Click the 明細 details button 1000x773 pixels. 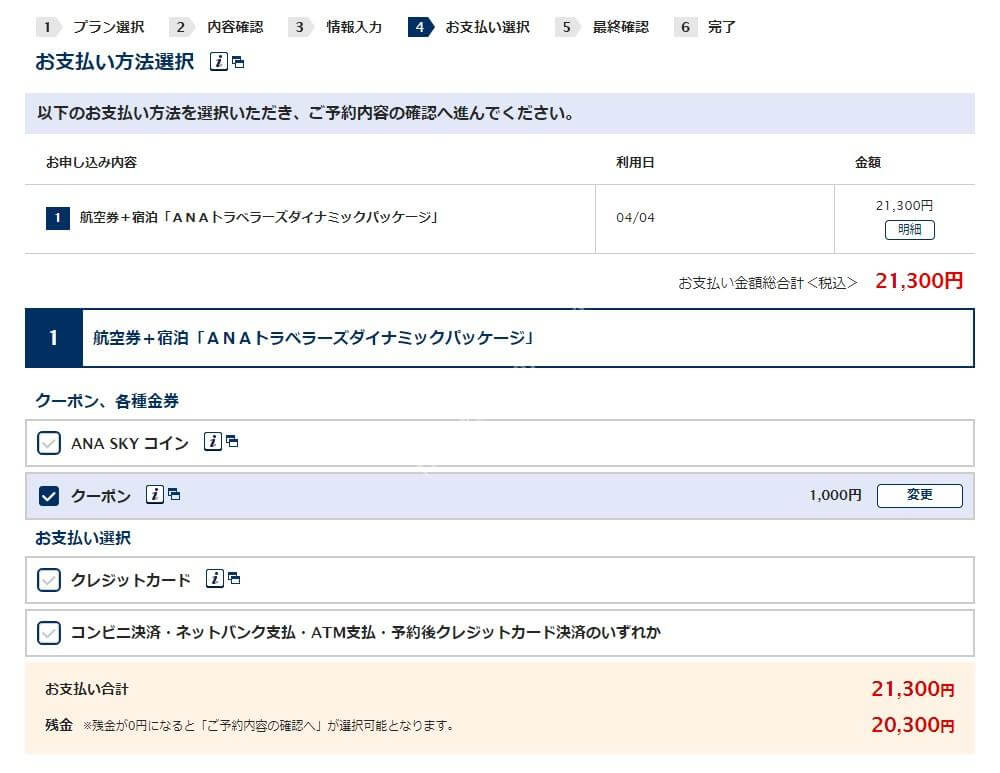tap(909, 230)
